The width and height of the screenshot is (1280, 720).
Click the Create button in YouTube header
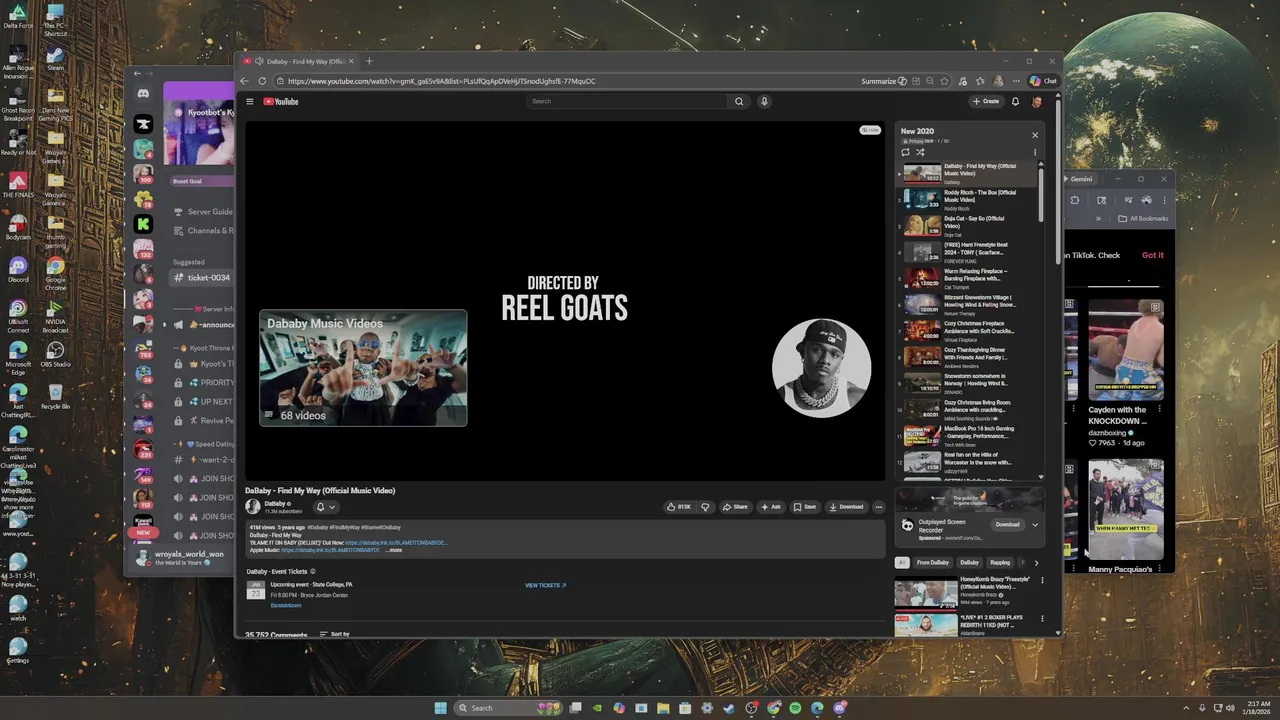point(986,101)
